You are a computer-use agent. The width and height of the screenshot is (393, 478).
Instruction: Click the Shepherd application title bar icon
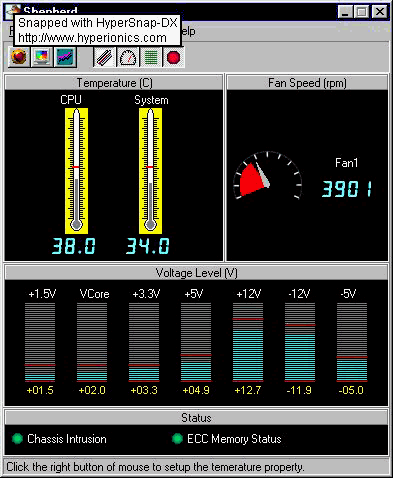[x=13, y=11]
